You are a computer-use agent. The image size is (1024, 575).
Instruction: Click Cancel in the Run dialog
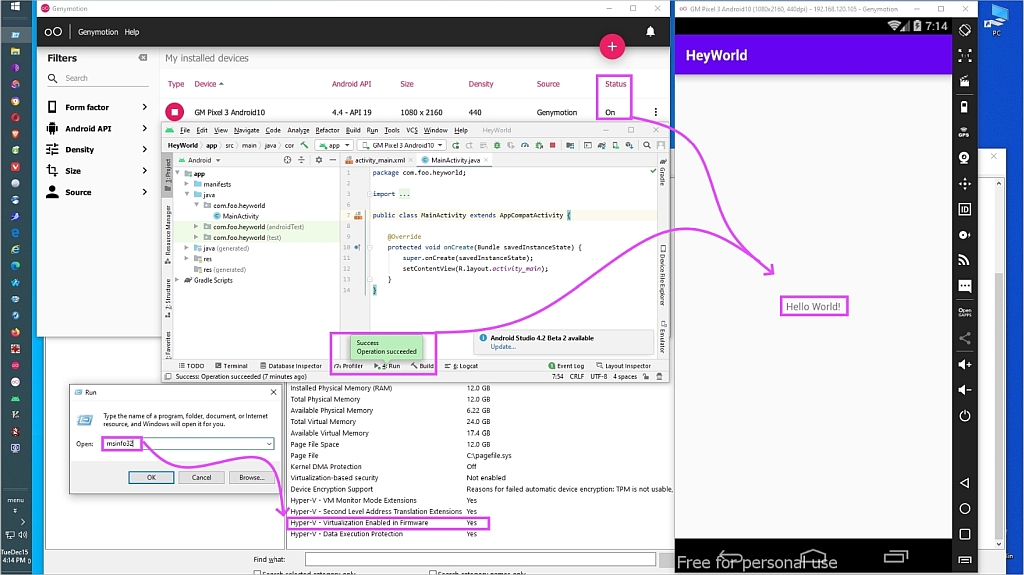click(x=201, y=478)
